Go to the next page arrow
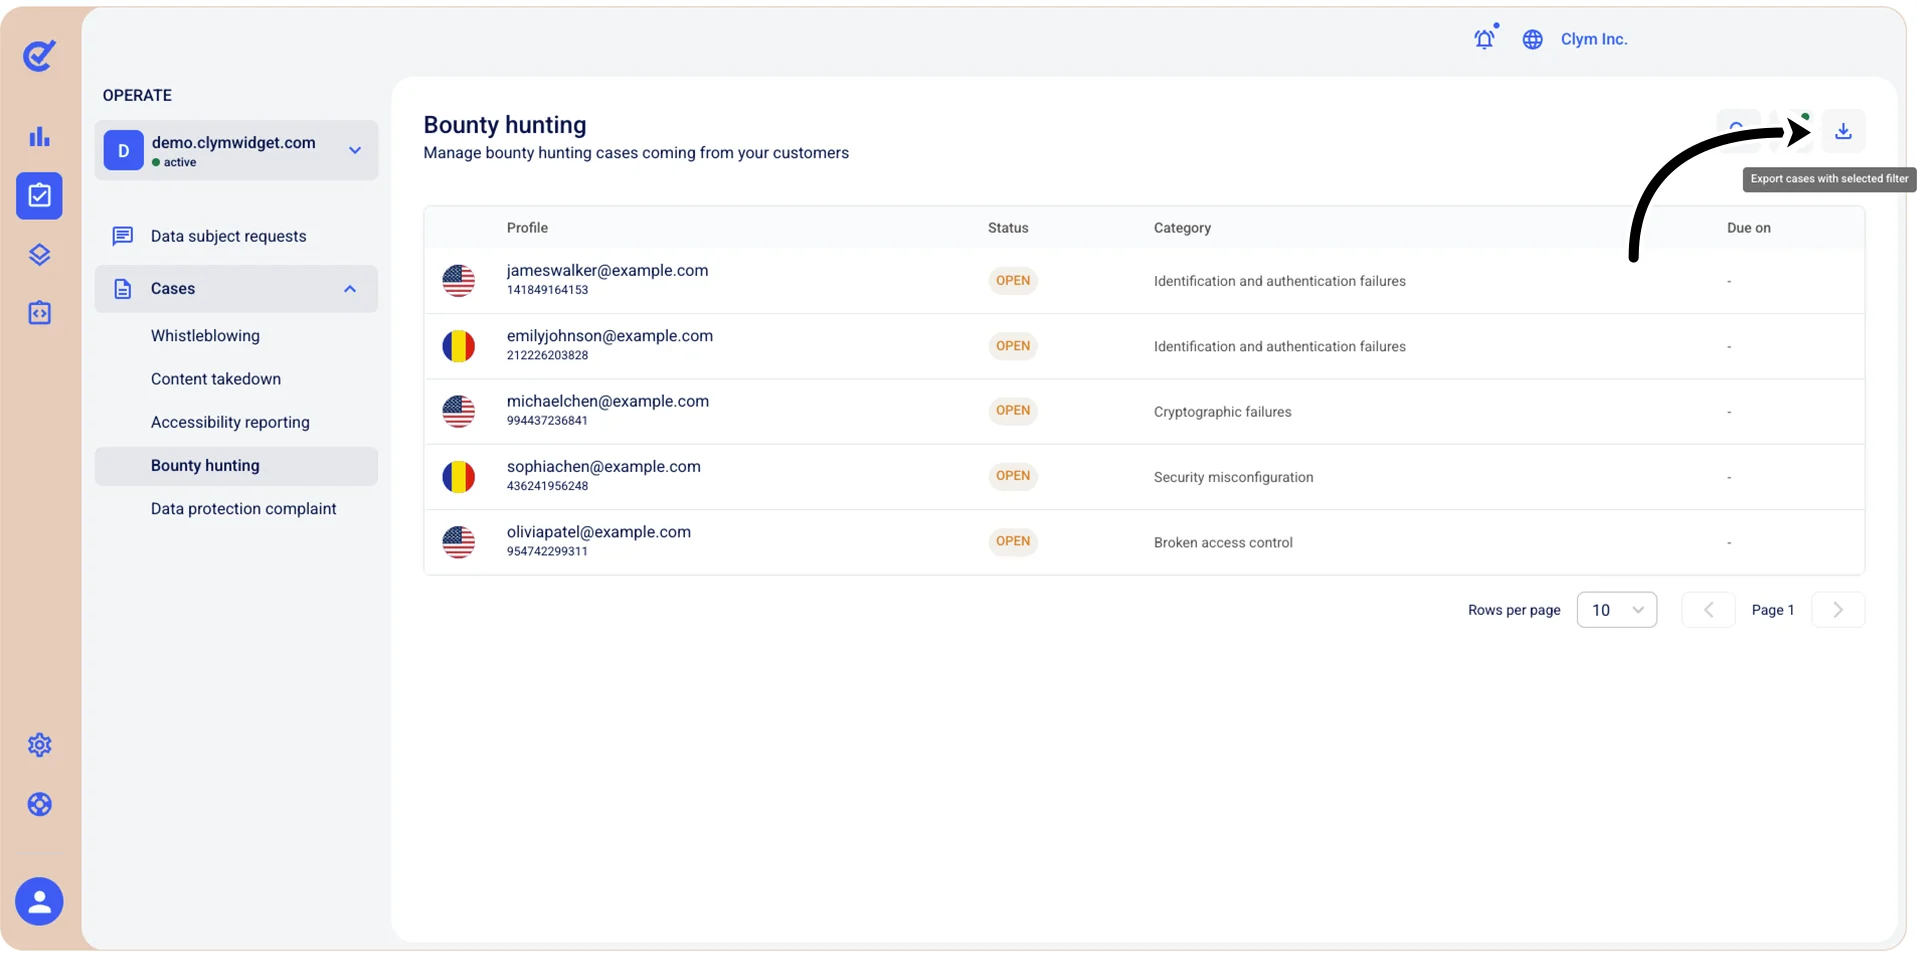The height and width of the screenshot is (955, 1917). point(1838,610)
